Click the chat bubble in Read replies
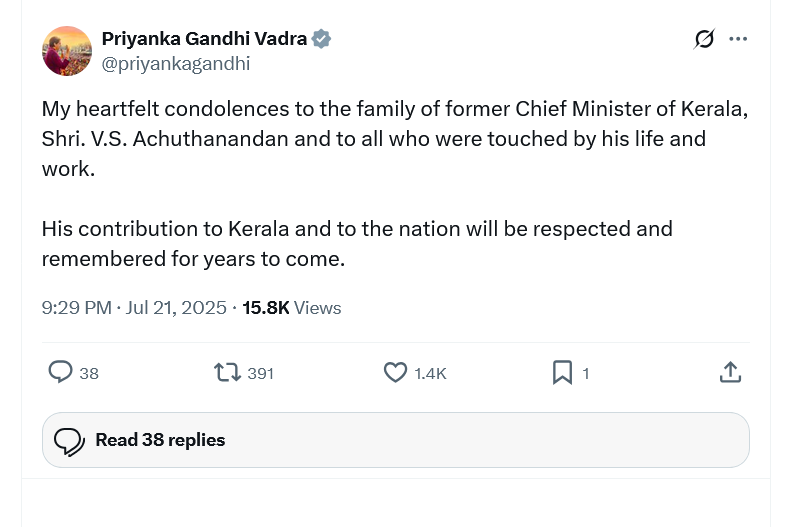 click(x=68, y=441)
